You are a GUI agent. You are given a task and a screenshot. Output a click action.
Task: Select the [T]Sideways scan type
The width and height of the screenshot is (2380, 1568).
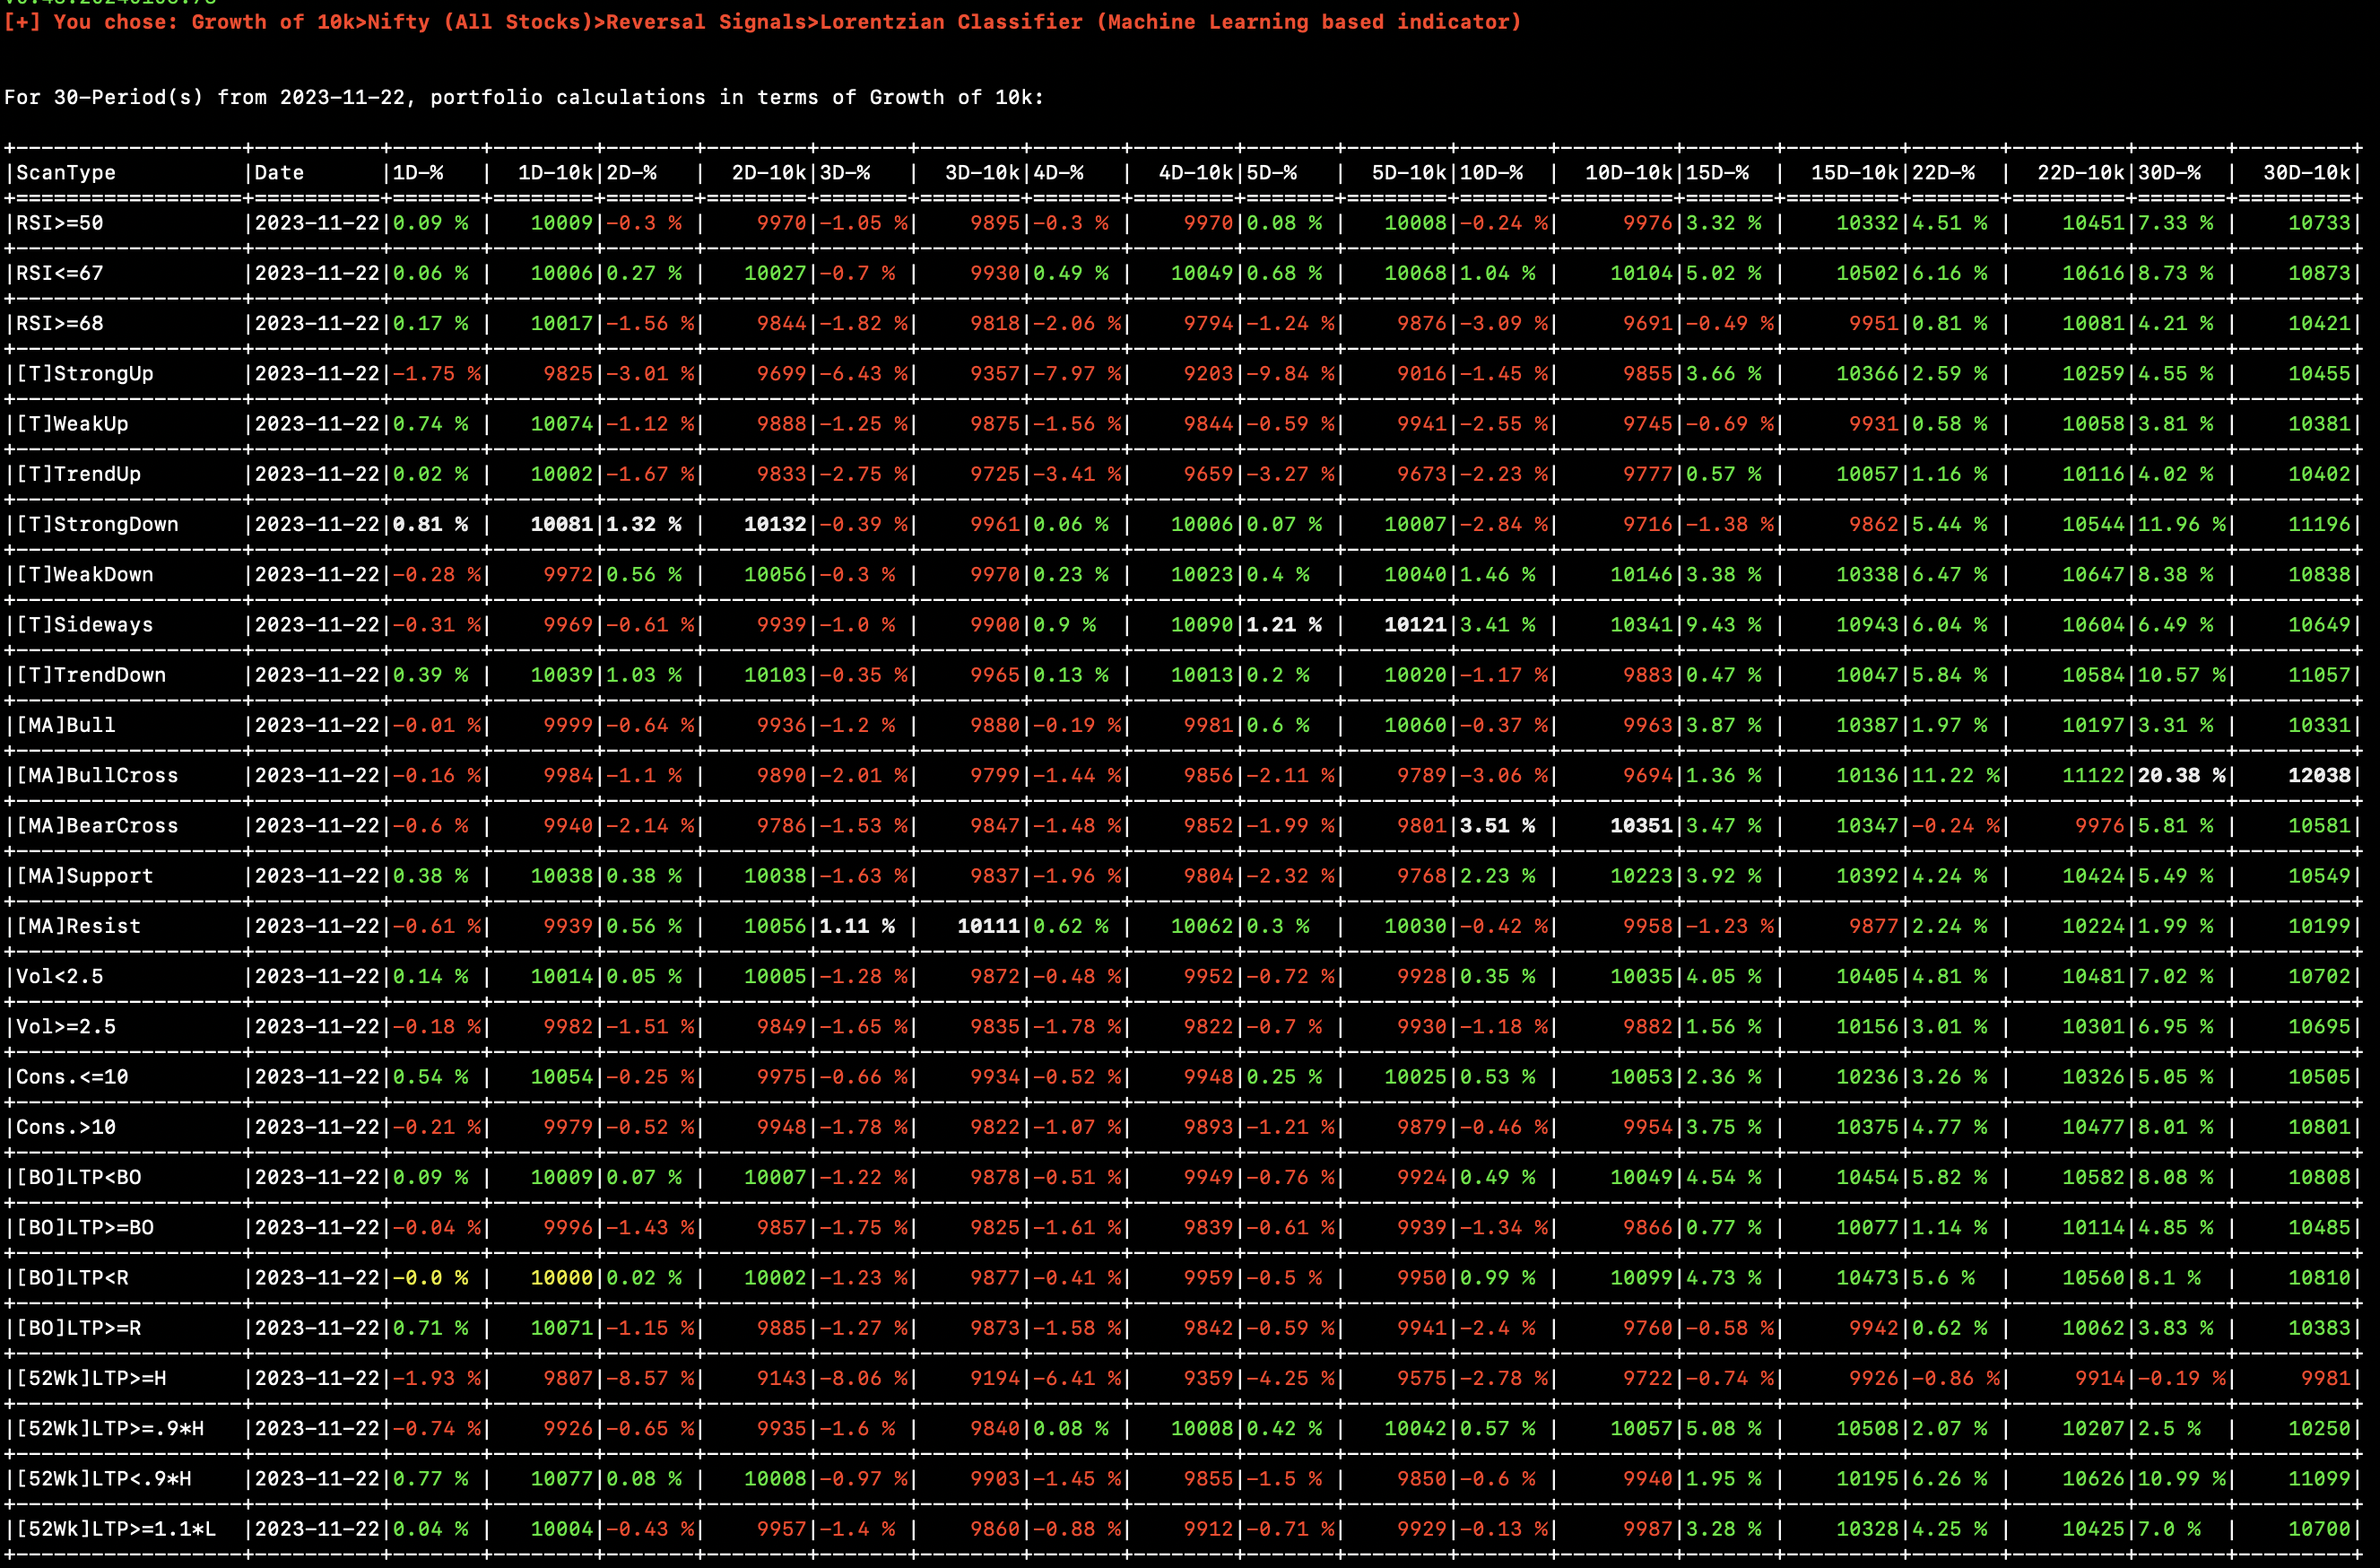85,624
